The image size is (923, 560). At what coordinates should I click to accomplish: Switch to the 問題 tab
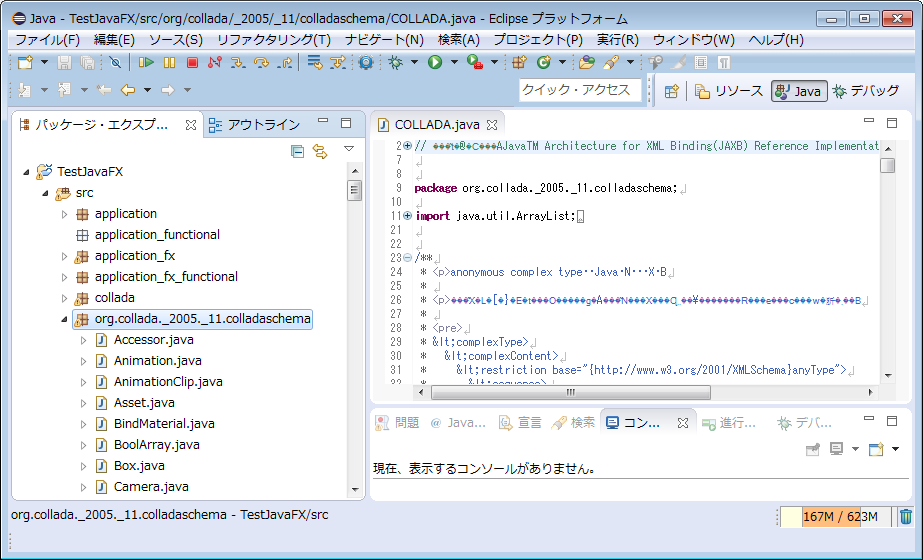[398, 423]
